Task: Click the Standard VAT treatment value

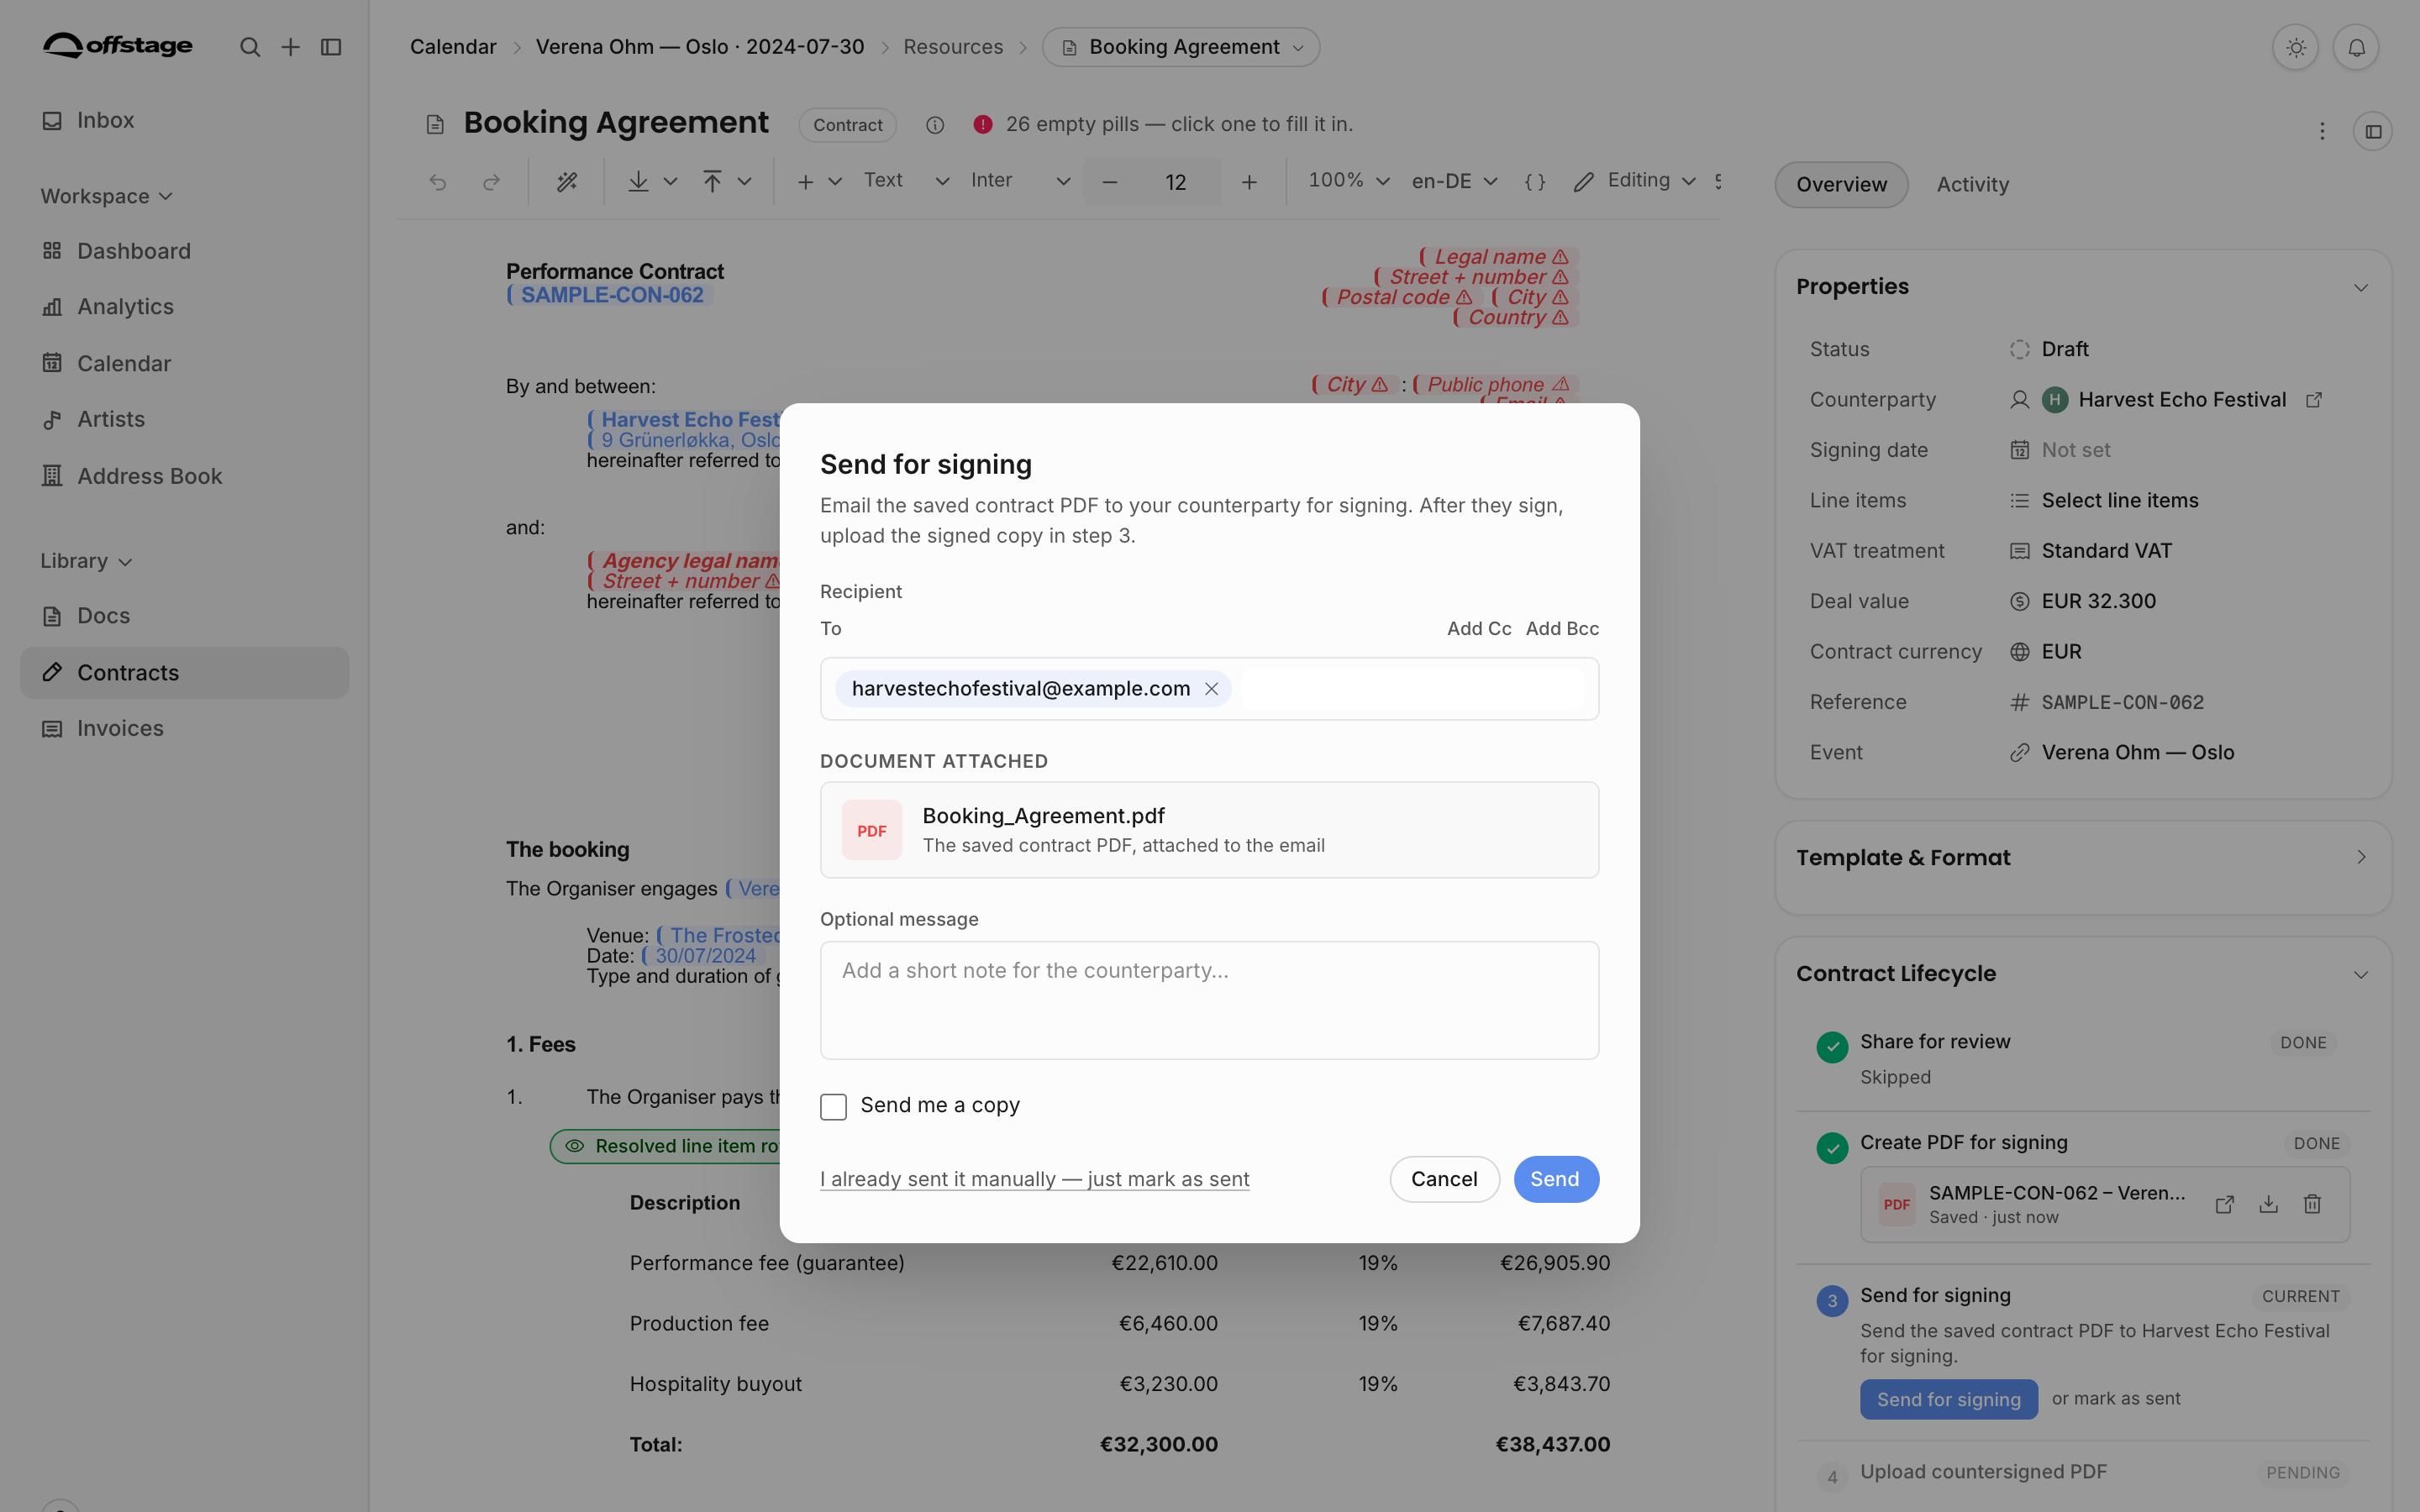Action: (x=2106, y=551)
